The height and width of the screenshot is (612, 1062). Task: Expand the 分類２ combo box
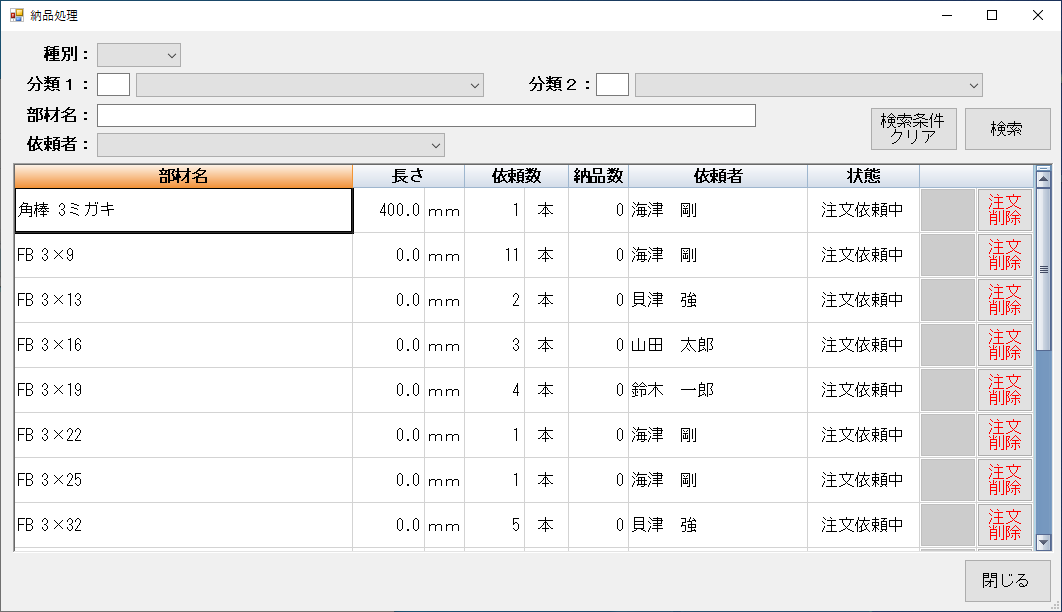point(973,85)
